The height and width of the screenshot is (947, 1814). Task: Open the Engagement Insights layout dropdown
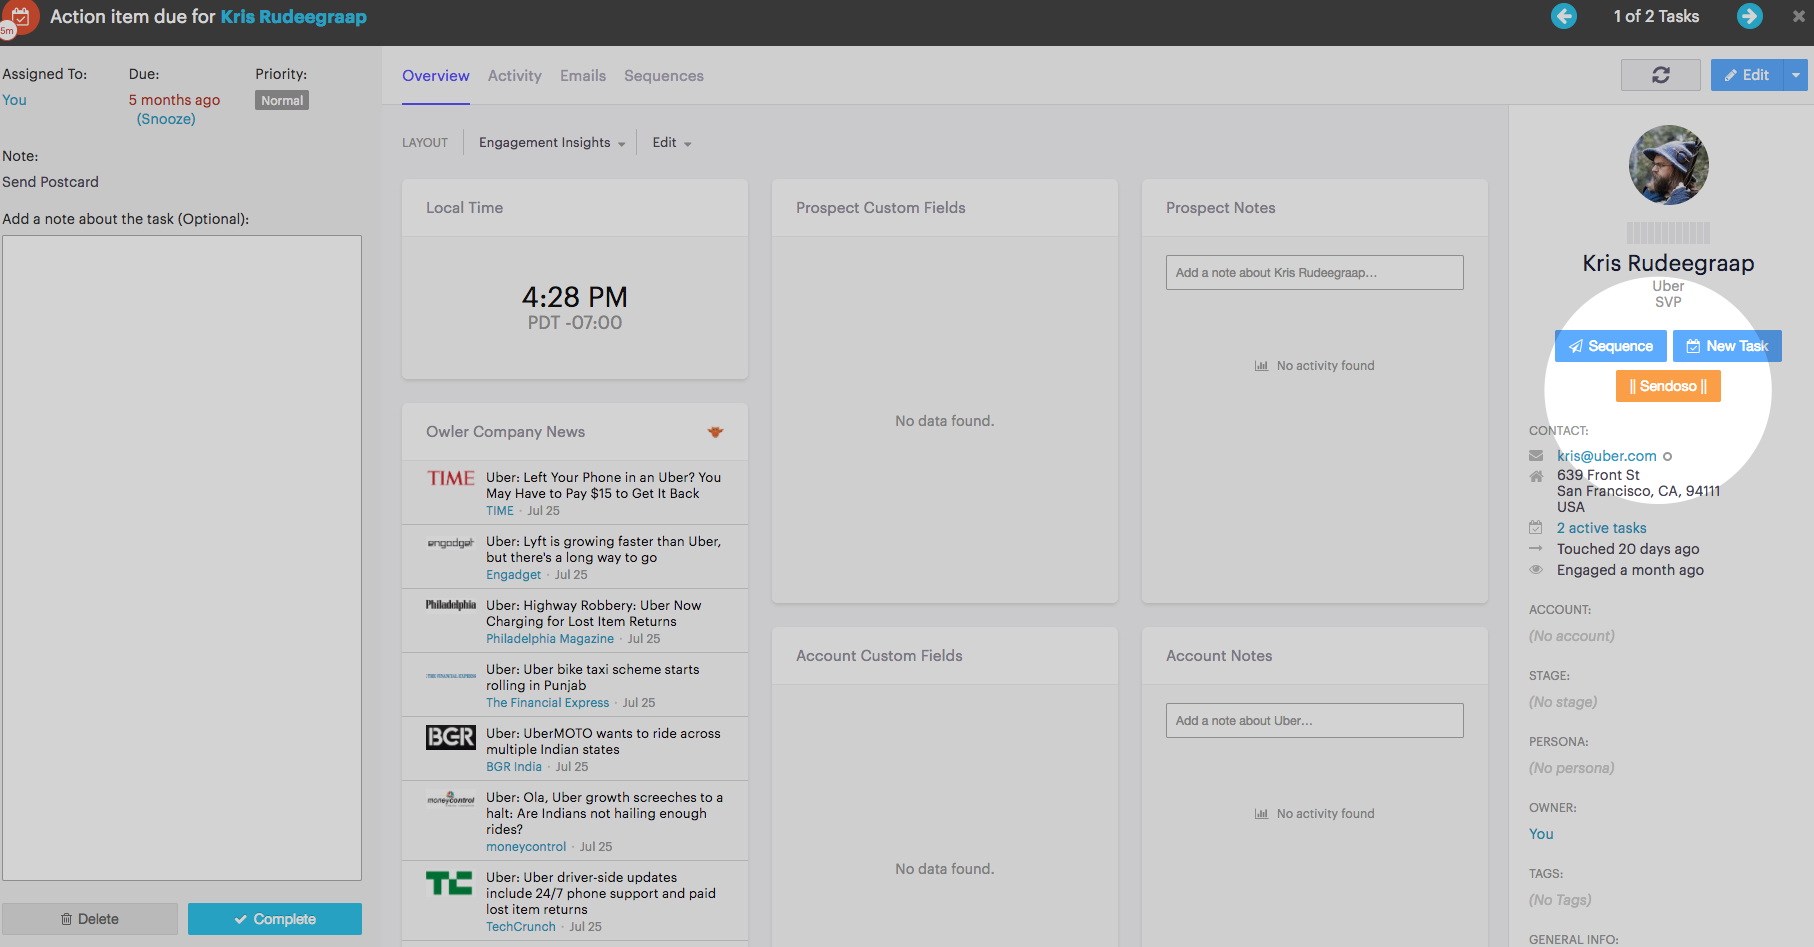[x=551, y=142]
